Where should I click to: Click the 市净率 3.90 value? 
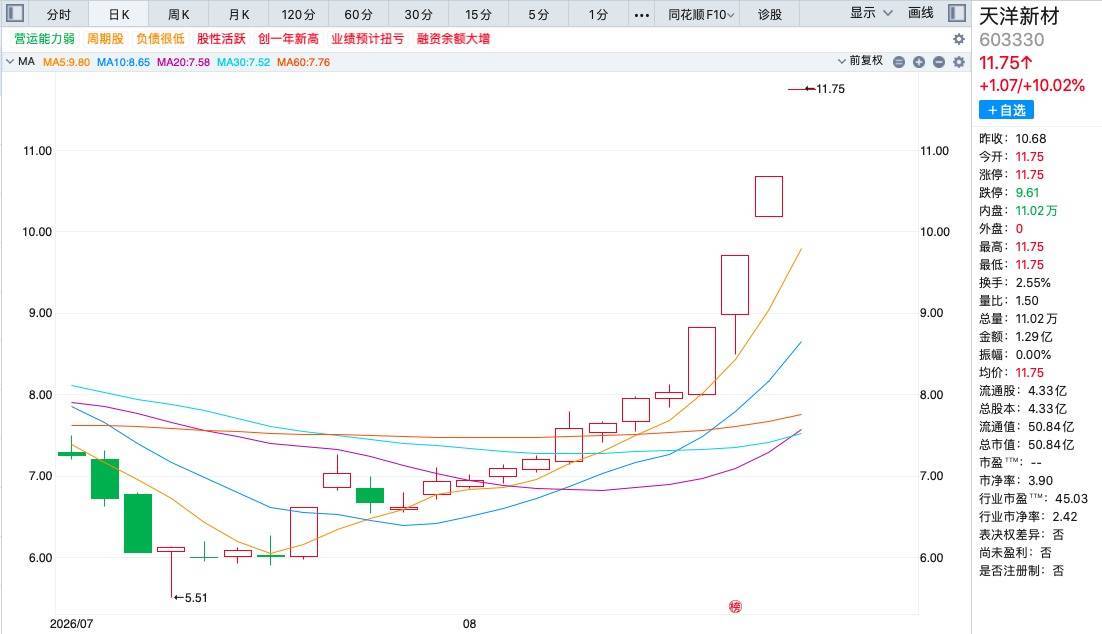click(1040, 481)
